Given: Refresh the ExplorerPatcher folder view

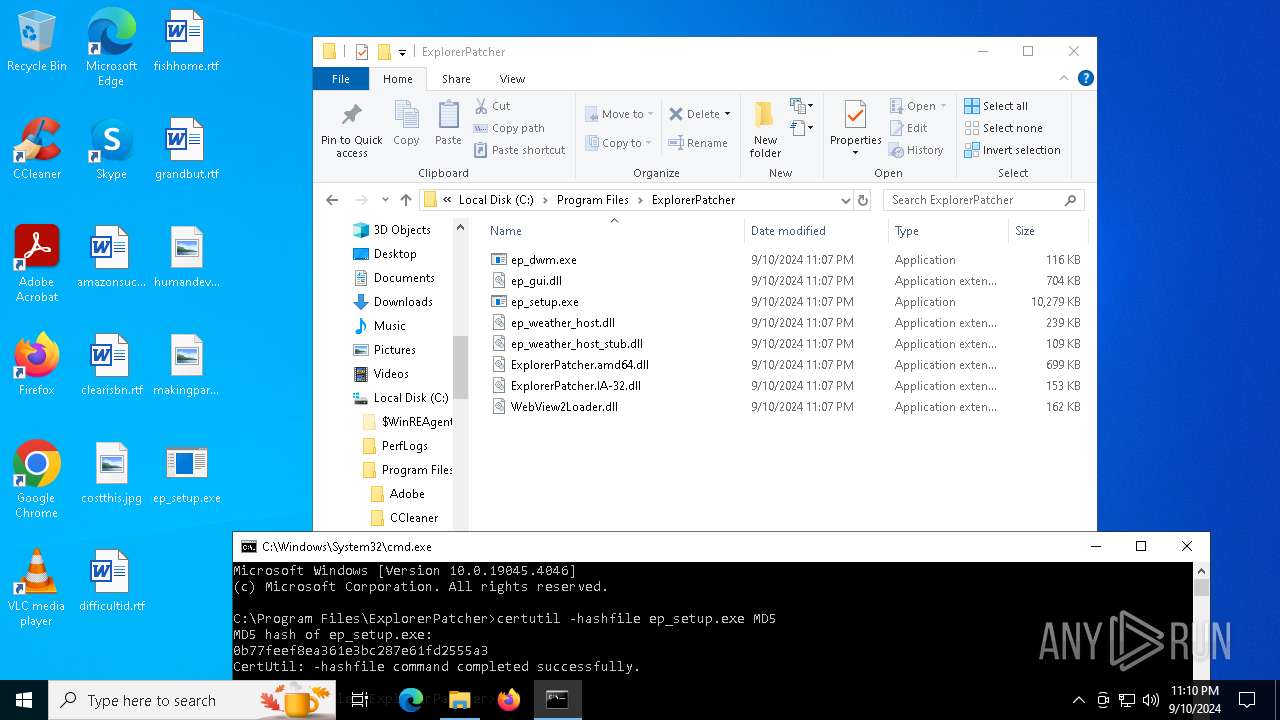Looking at the screenshot, I should point(865,200).
